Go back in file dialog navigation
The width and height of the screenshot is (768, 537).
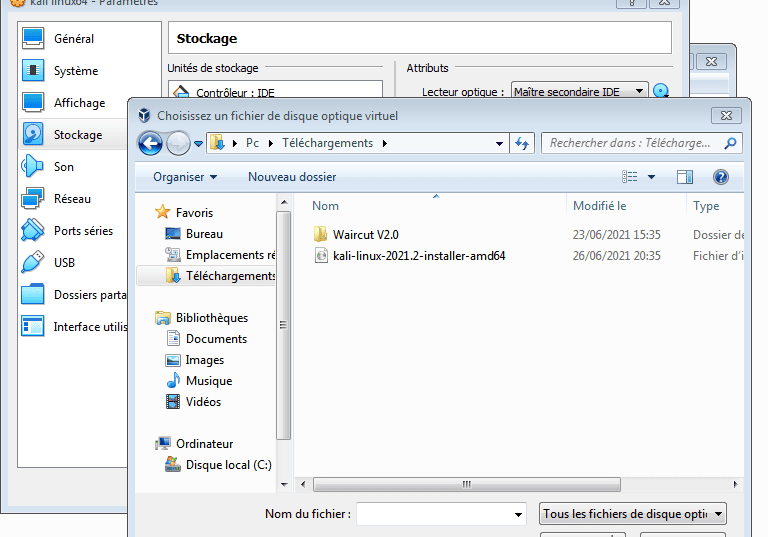[x=150, y=144]
